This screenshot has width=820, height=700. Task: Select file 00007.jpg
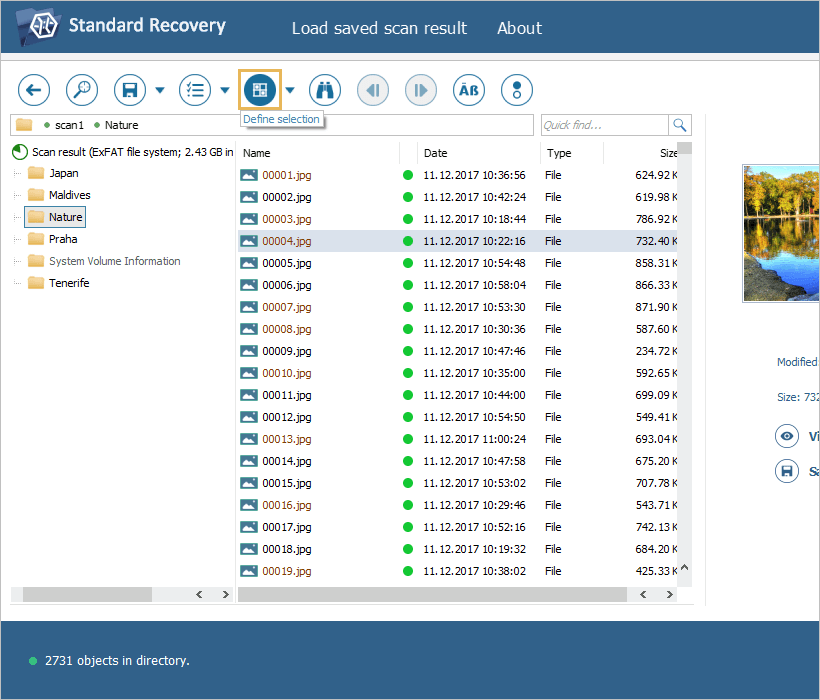click(287, 307)
